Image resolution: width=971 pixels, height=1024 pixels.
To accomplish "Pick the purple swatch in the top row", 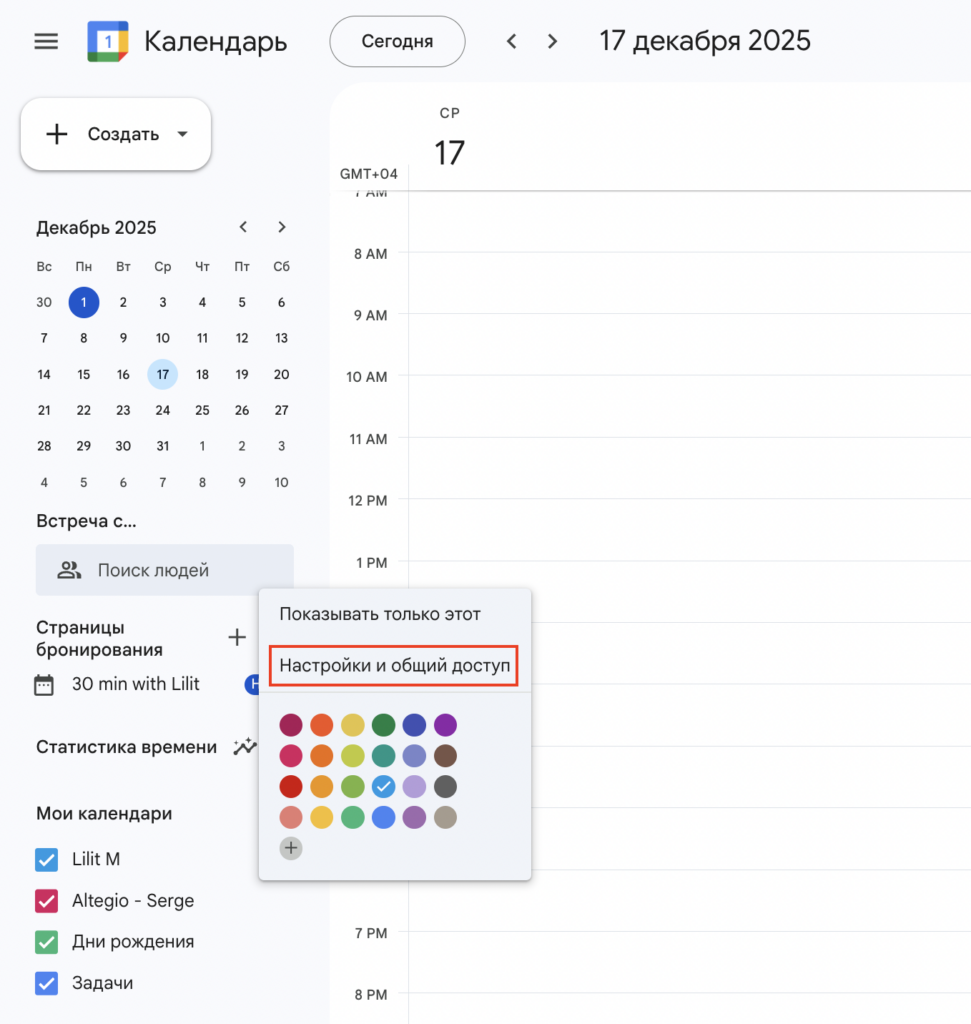I will (446, 725).
